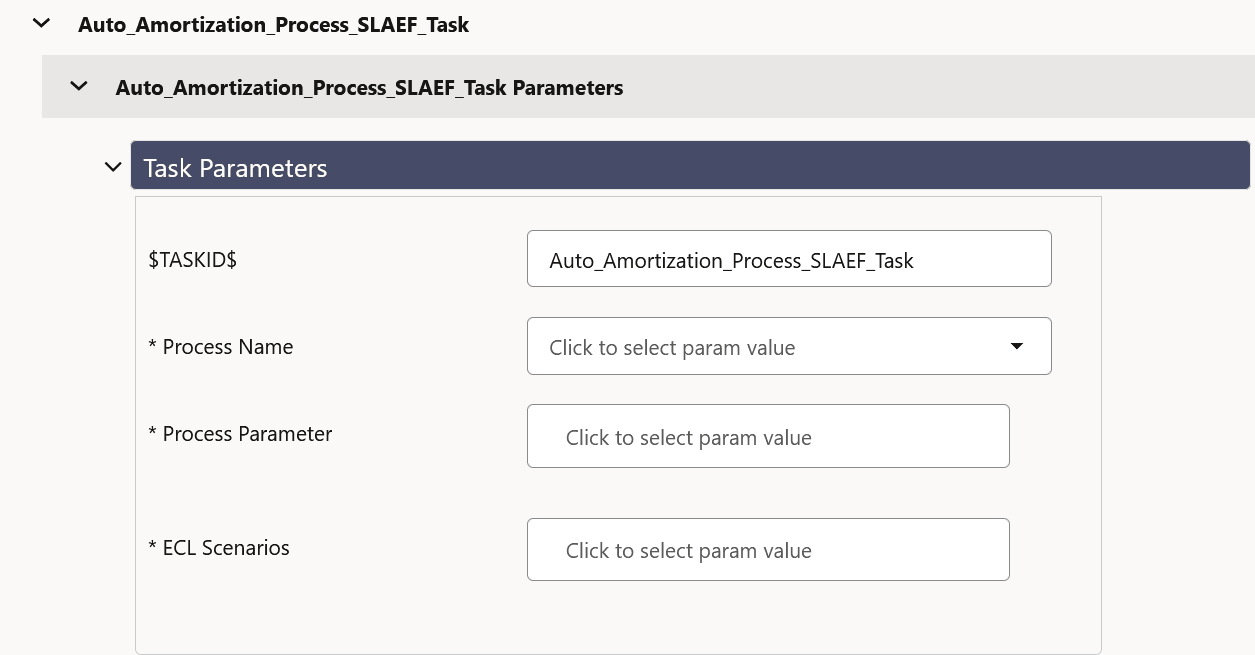Select the text Auto_Amortization_Process_SLAEF_Task in the TASKID field

731,260
